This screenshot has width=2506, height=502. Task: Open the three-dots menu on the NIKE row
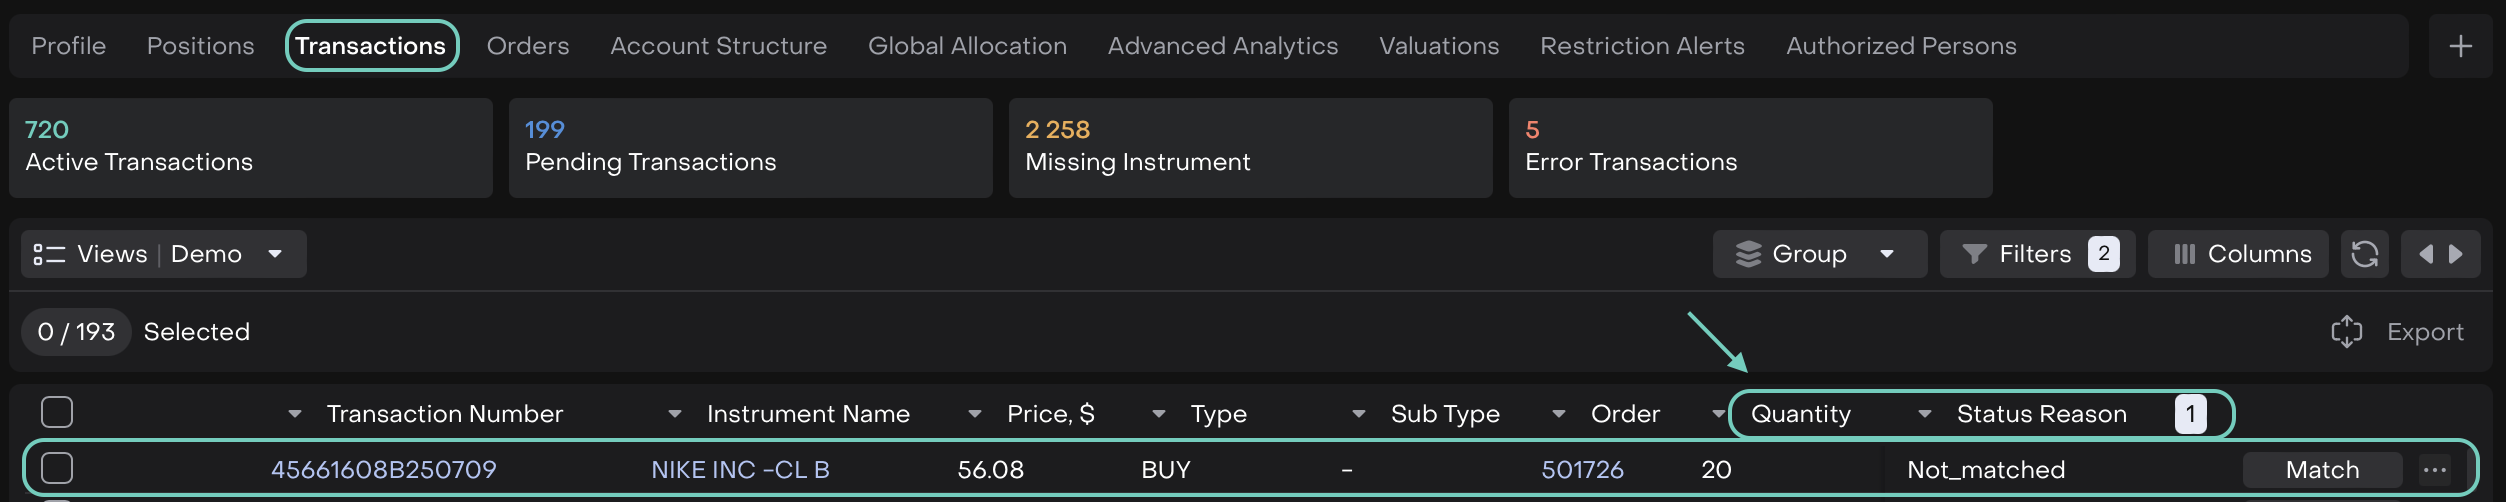click(2435, 470)
